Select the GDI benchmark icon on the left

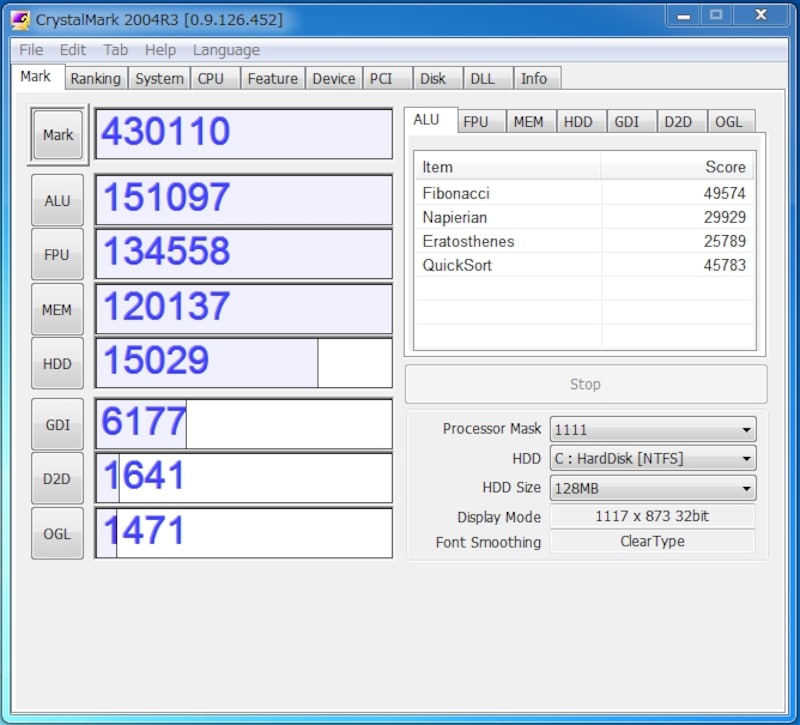pyautogui.click(x=56, y=424)
